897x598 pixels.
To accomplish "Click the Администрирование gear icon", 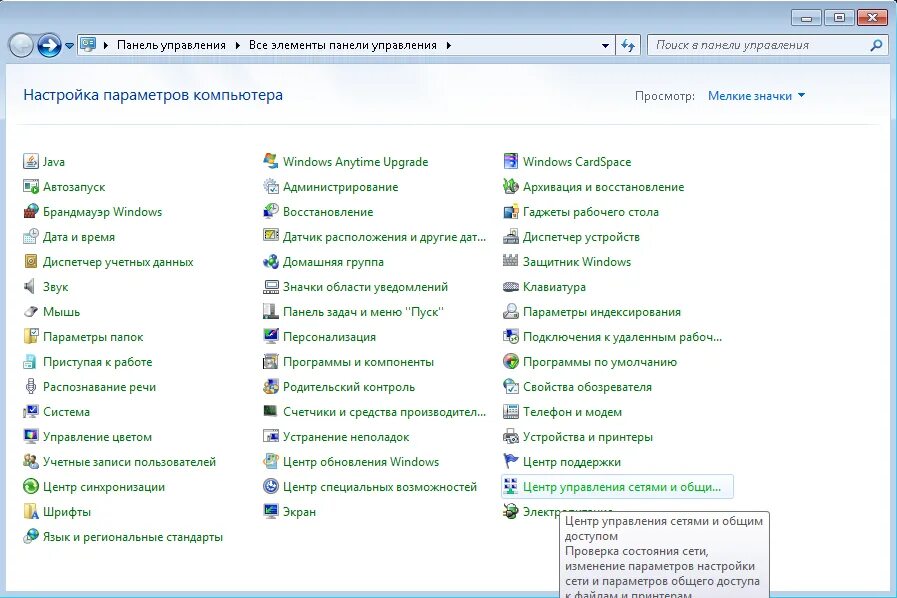I will [x=271, y=187].
